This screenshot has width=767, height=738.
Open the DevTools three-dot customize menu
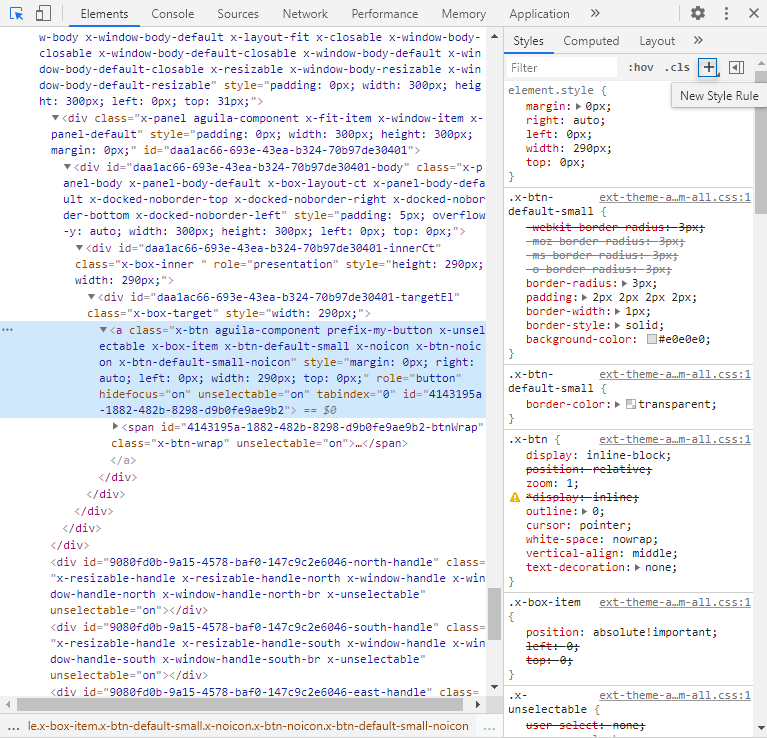pyautogui.click(x=726, y=13)
